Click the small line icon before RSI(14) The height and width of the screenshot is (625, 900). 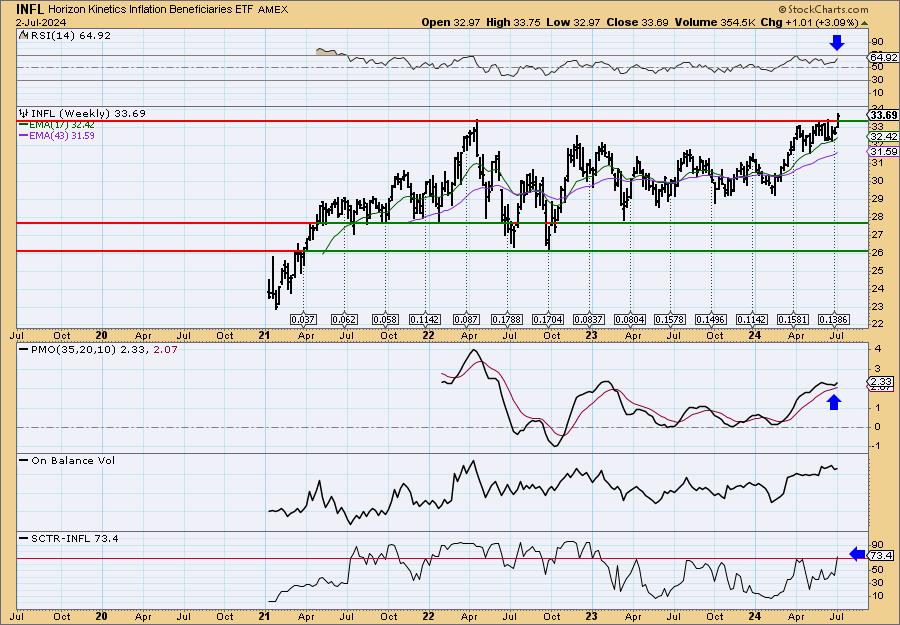23,35
